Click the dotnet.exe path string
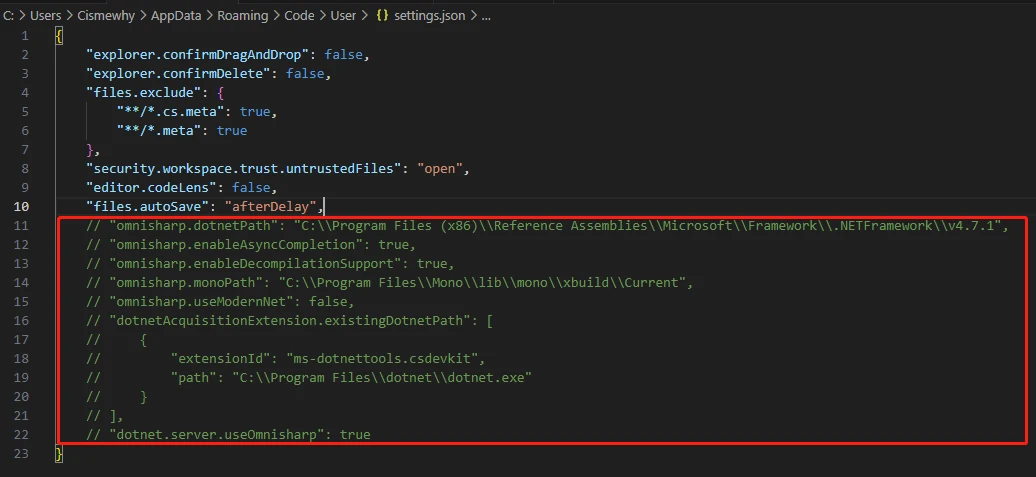The width and height of the screenshot is (1036, 477). click(382, 377)
